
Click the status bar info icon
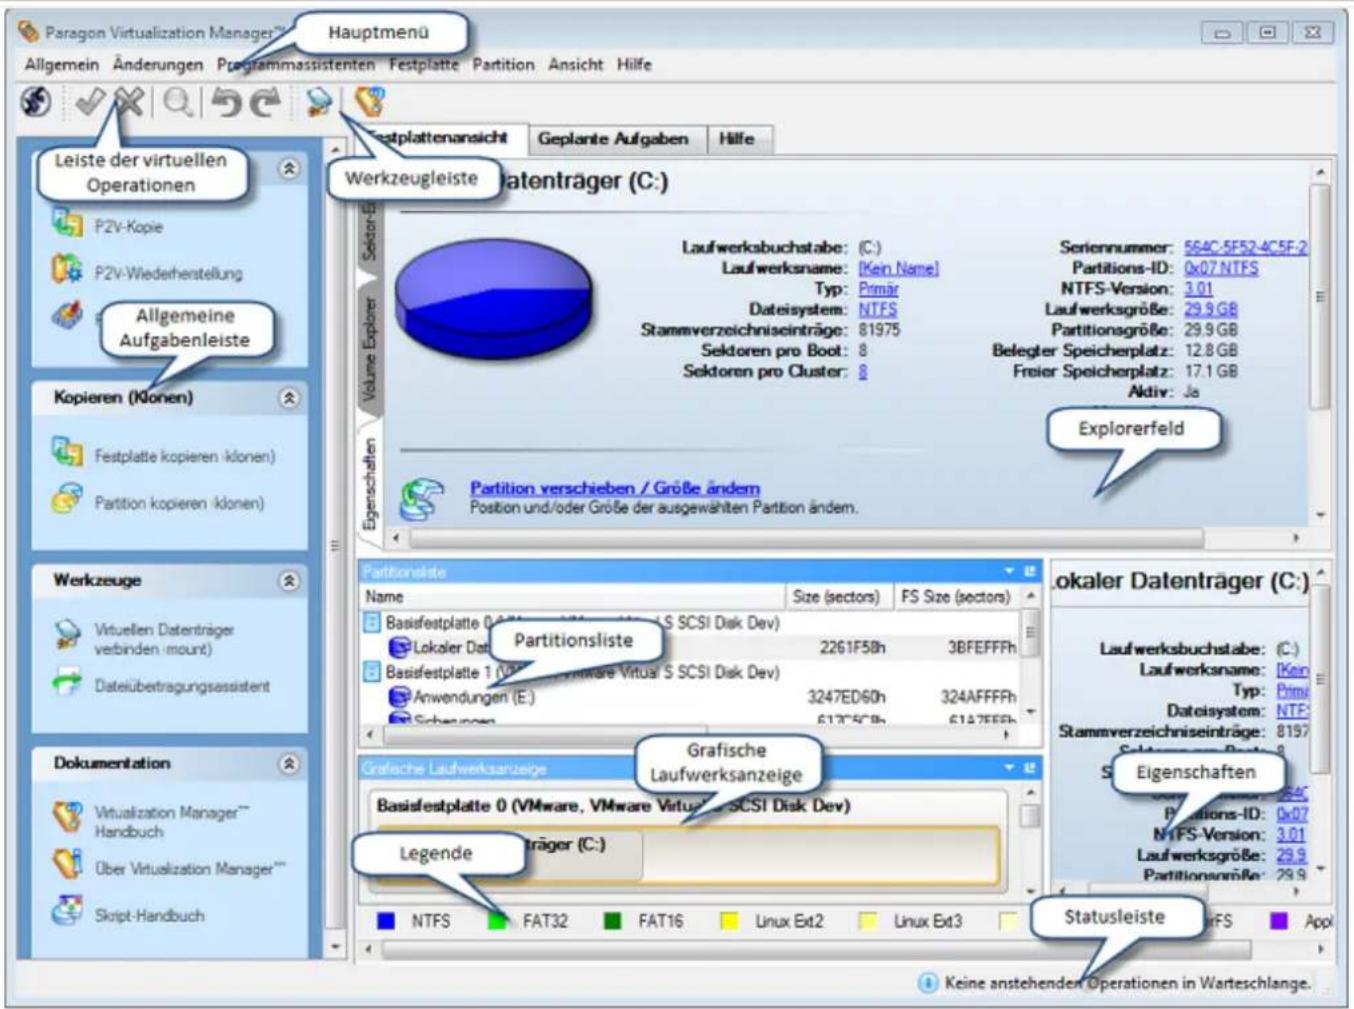point(927,983)
